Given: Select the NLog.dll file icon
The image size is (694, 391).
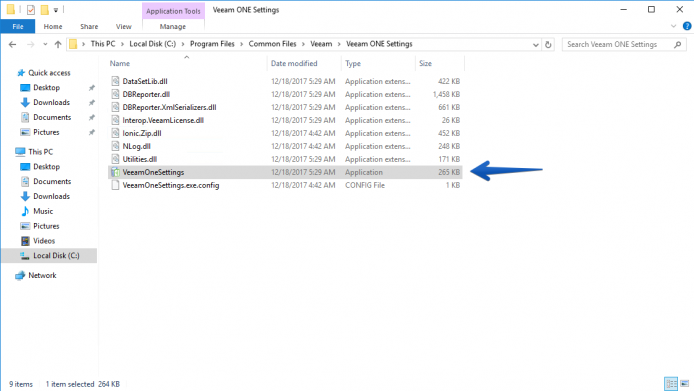Looking at the screenshot, I should point(116,146).
